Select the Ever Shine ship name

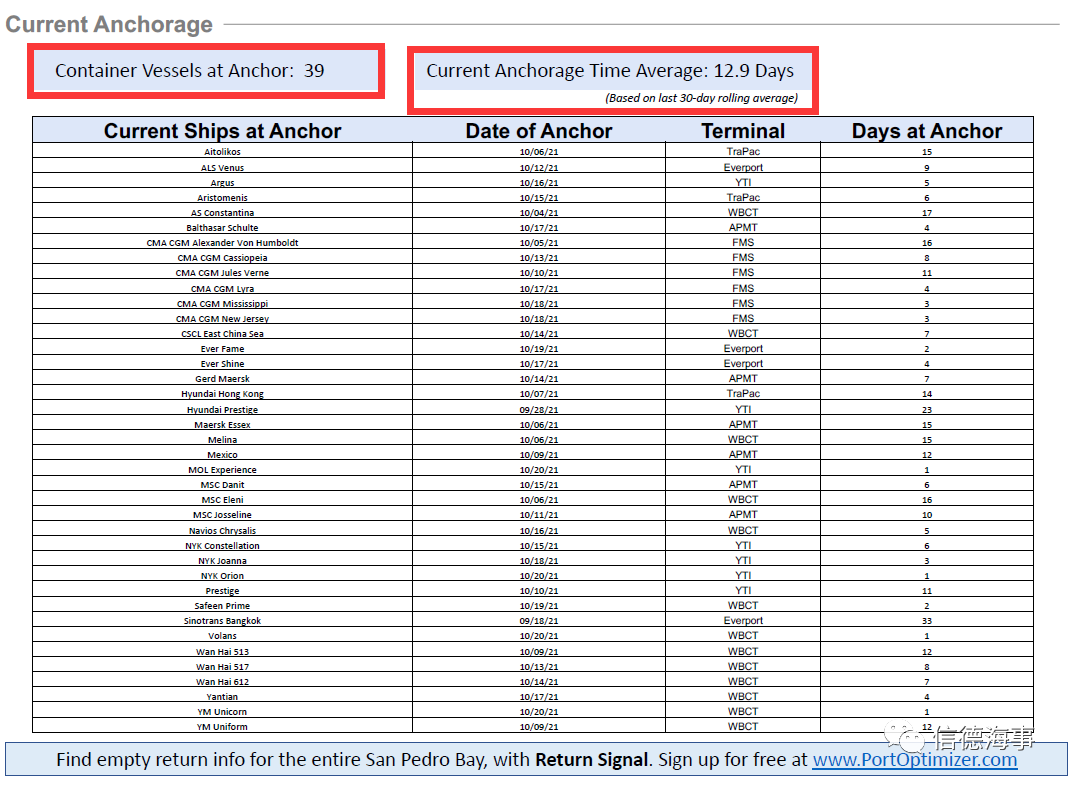click(x=222, y=363)
